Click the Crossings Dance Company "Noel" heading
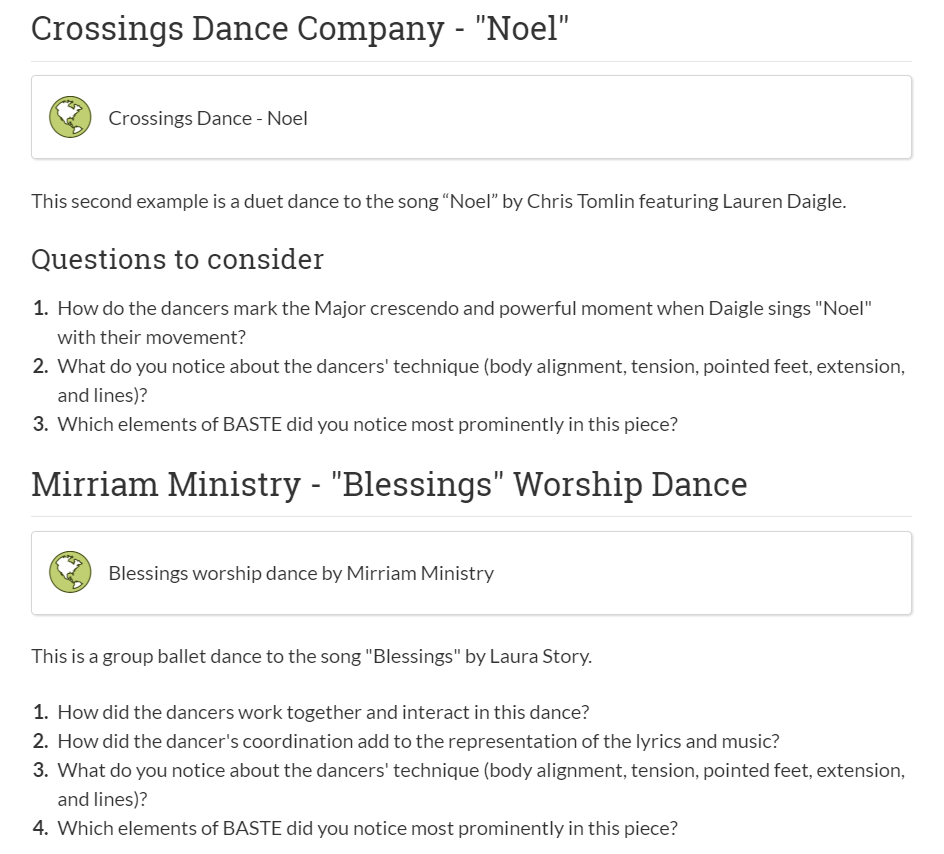 pos(300,29)
